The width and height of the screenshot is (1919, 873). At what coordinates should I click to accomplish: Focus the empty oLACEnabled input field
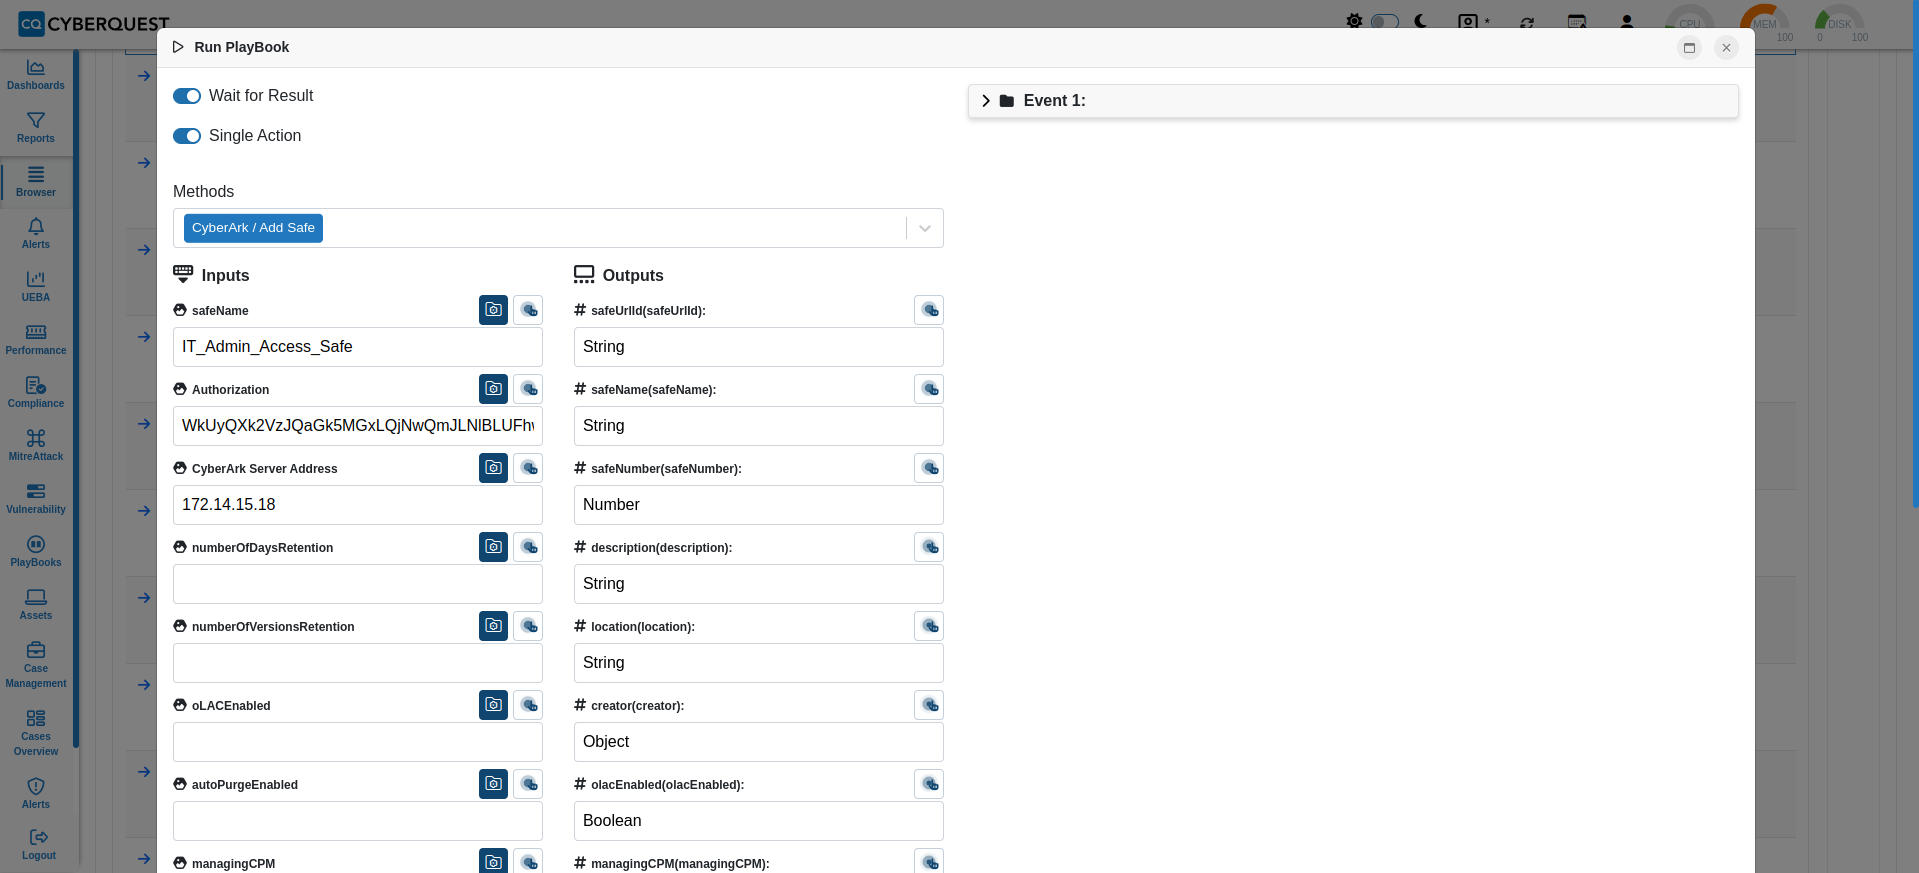[358, 742]
